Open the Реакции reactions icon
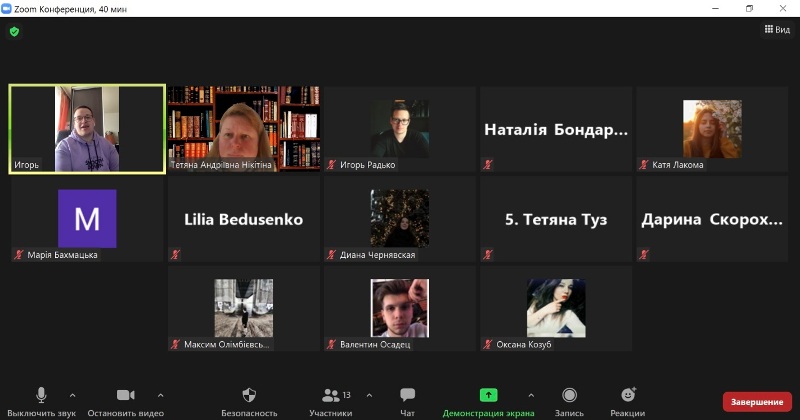This screenshot has width=800, height=420. tap(628, 394)
